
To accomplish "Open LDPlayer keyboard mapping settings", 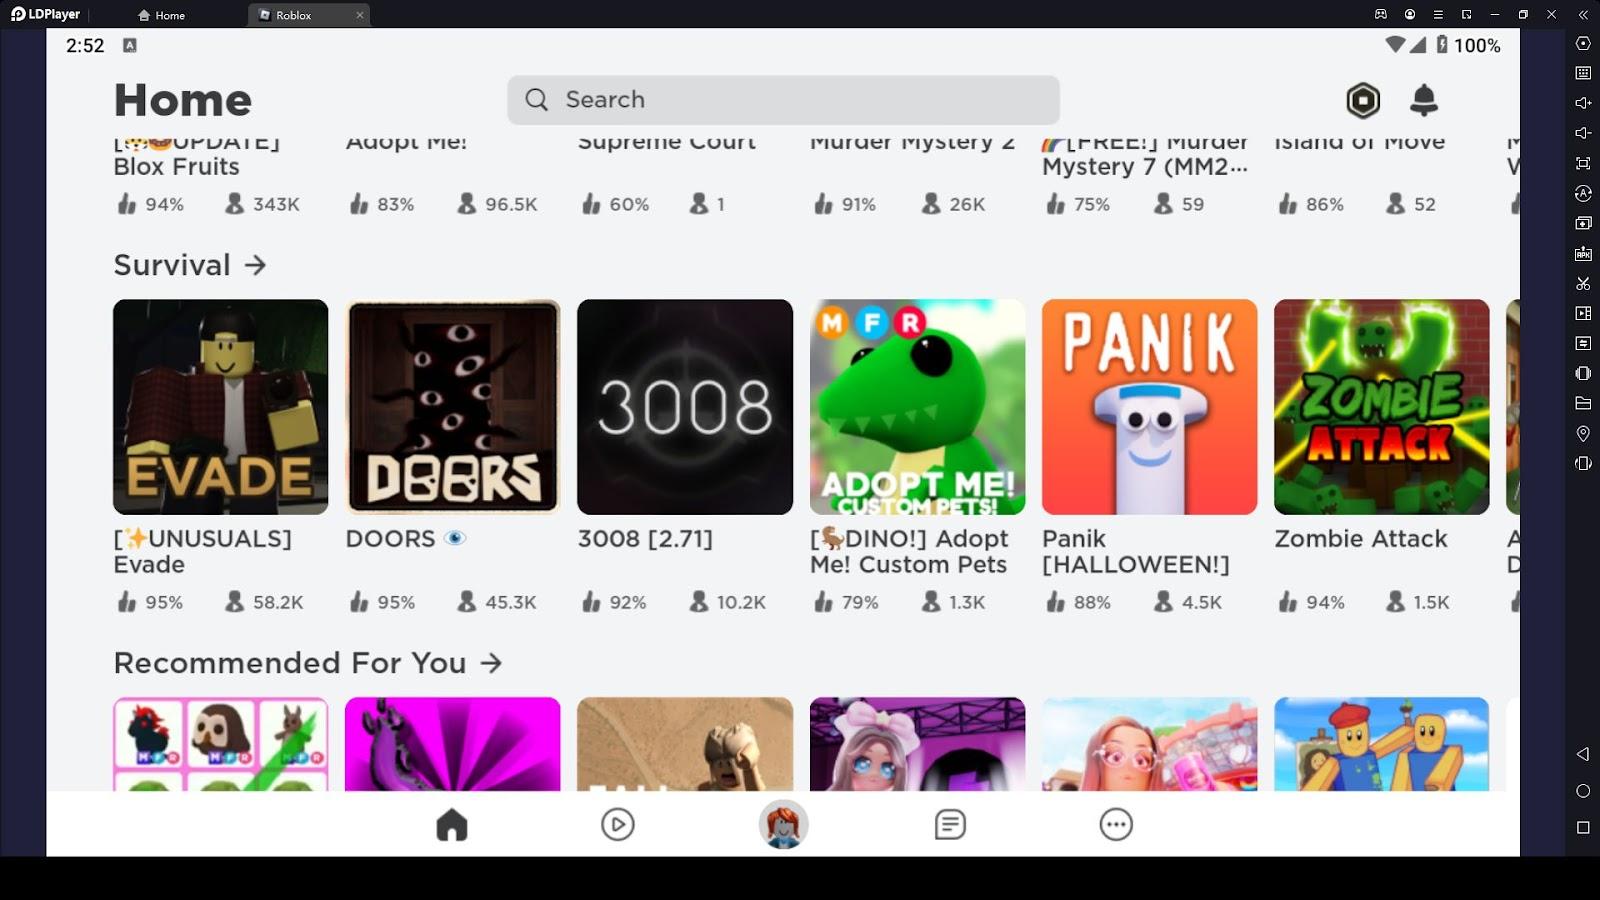I will pyautogui.click(x=1583, y=73).
